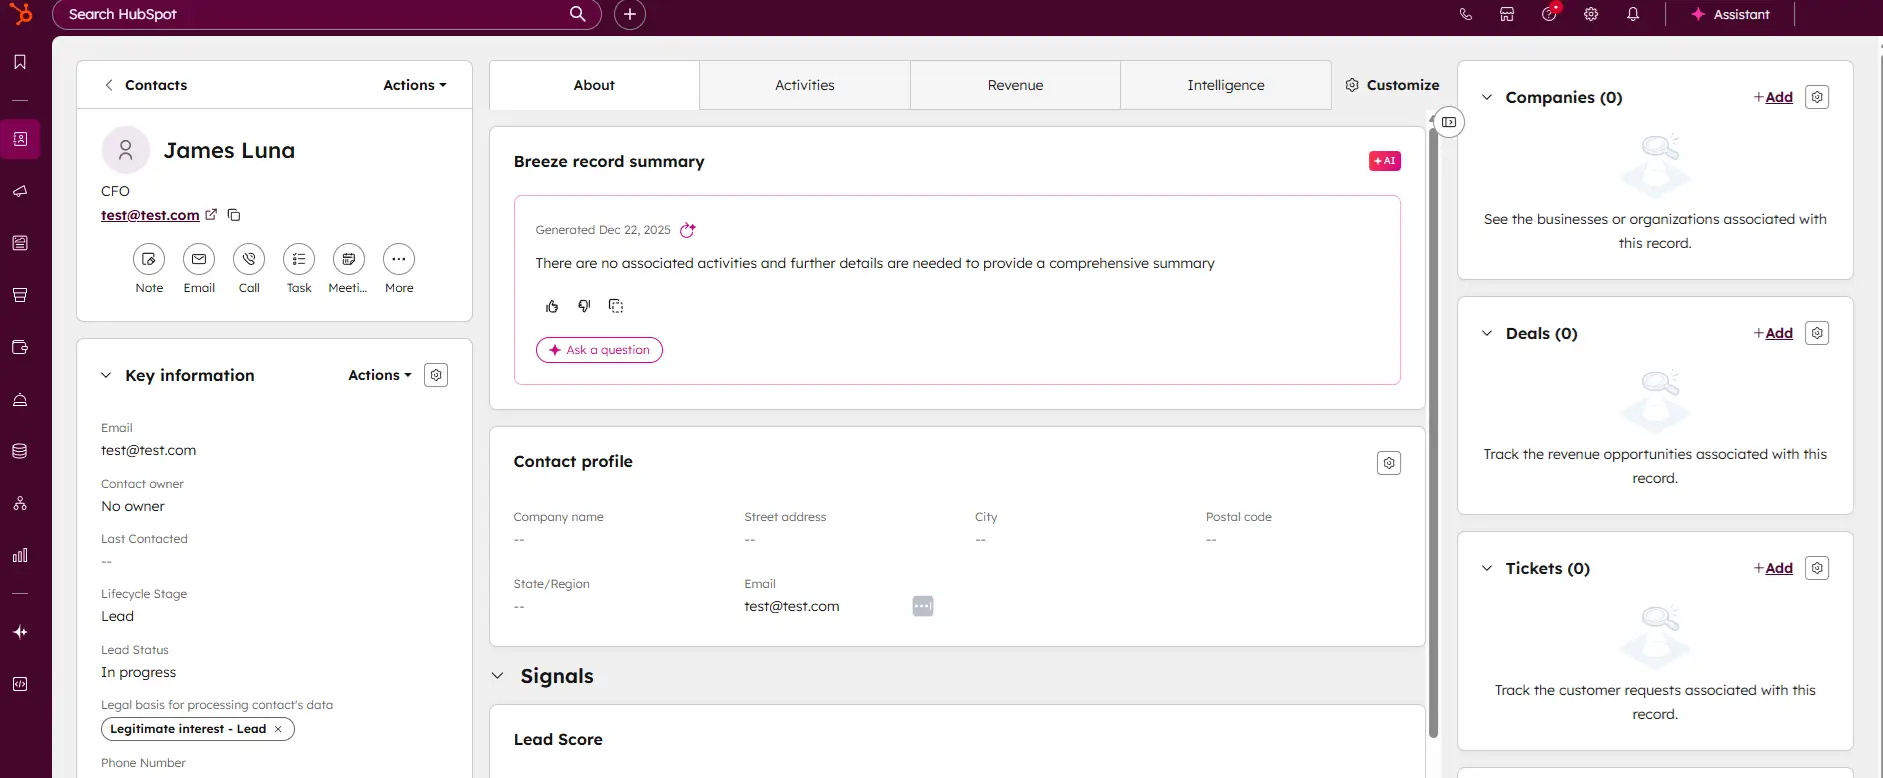Open Bookmarks in the left sidebar
1883x778 pixels.
pyautogui.click(x=20, y=62)
